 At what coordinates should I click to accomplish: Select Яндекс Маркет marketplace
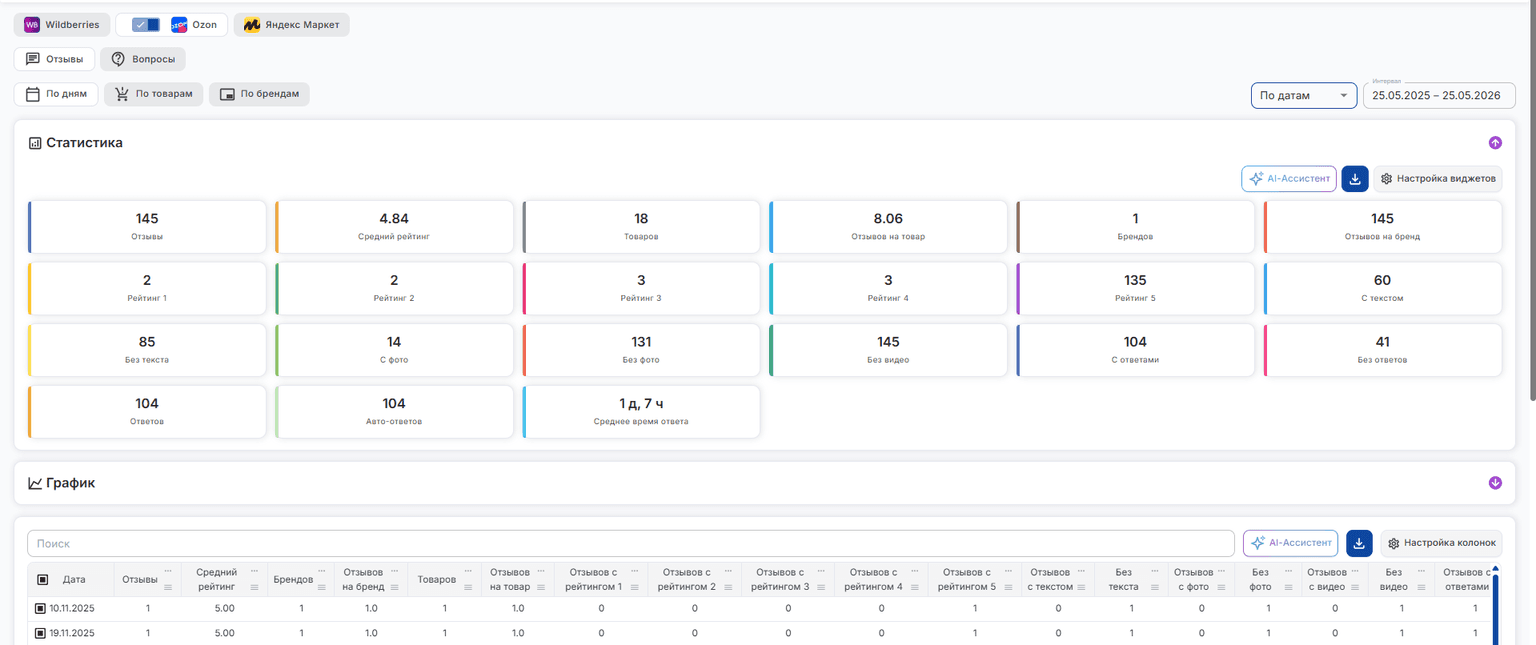pos(291,25)
